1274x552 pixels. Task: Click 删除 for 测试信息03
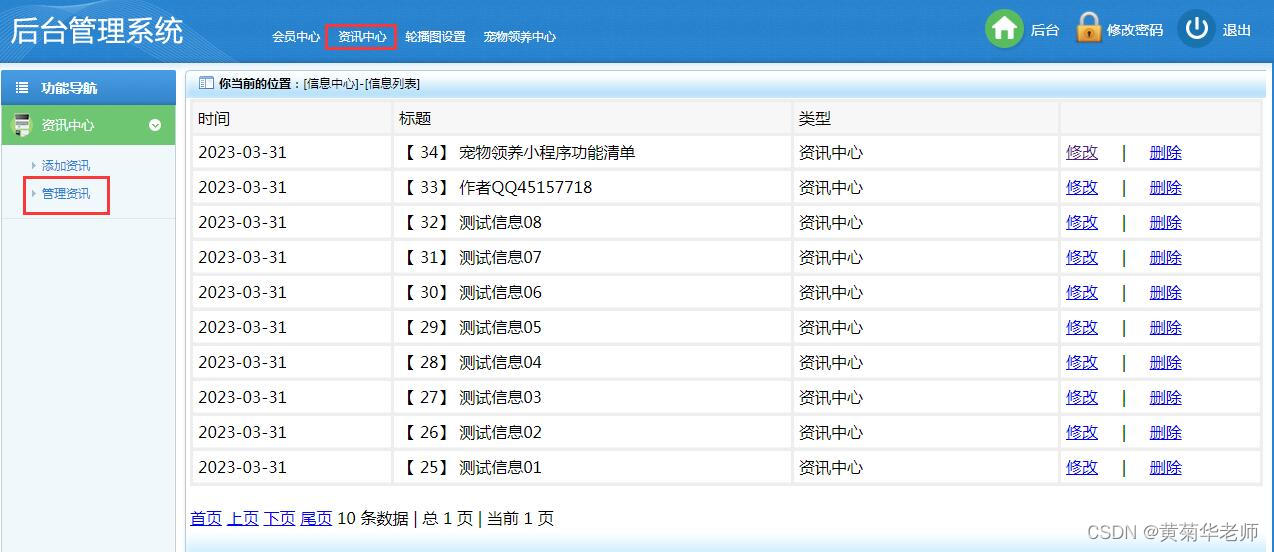(1166, 397)
